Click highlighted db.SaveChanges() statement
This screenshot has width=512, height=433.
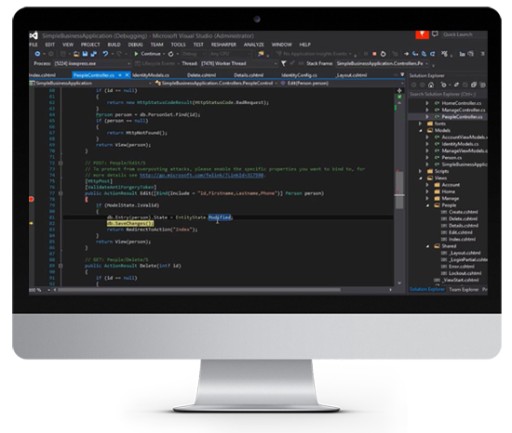130,223
